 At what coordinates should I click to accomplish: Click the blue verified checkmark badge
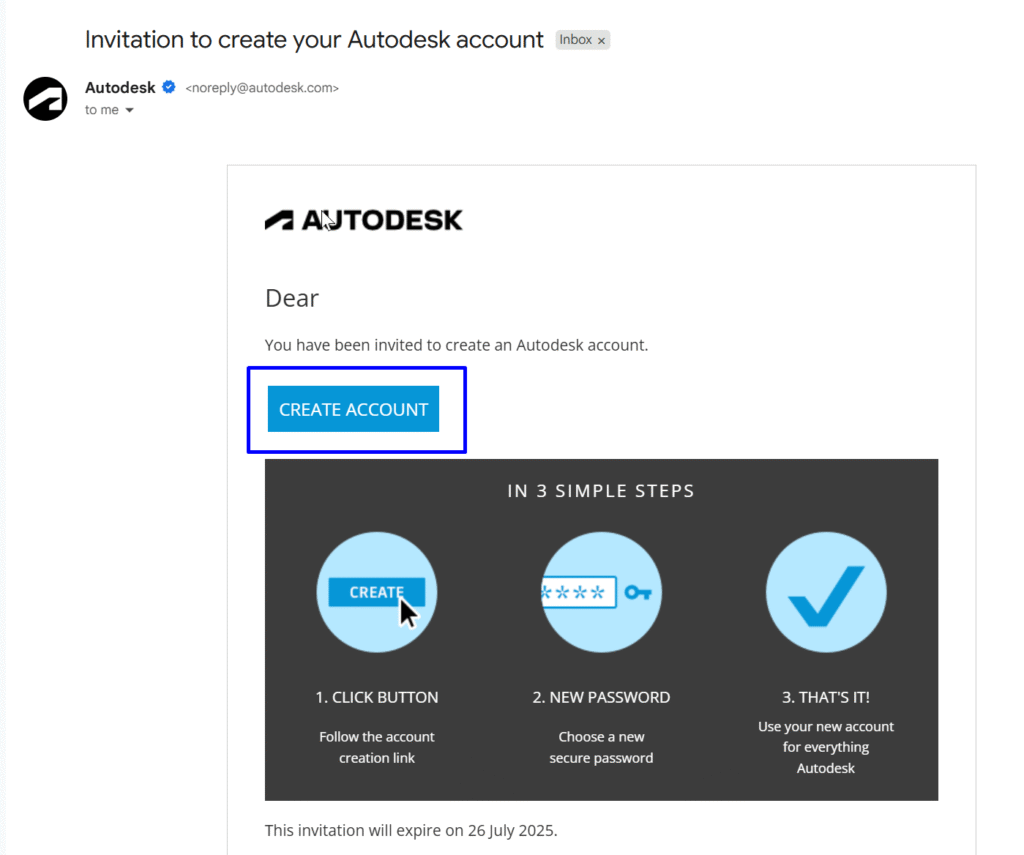click(168, 87)
